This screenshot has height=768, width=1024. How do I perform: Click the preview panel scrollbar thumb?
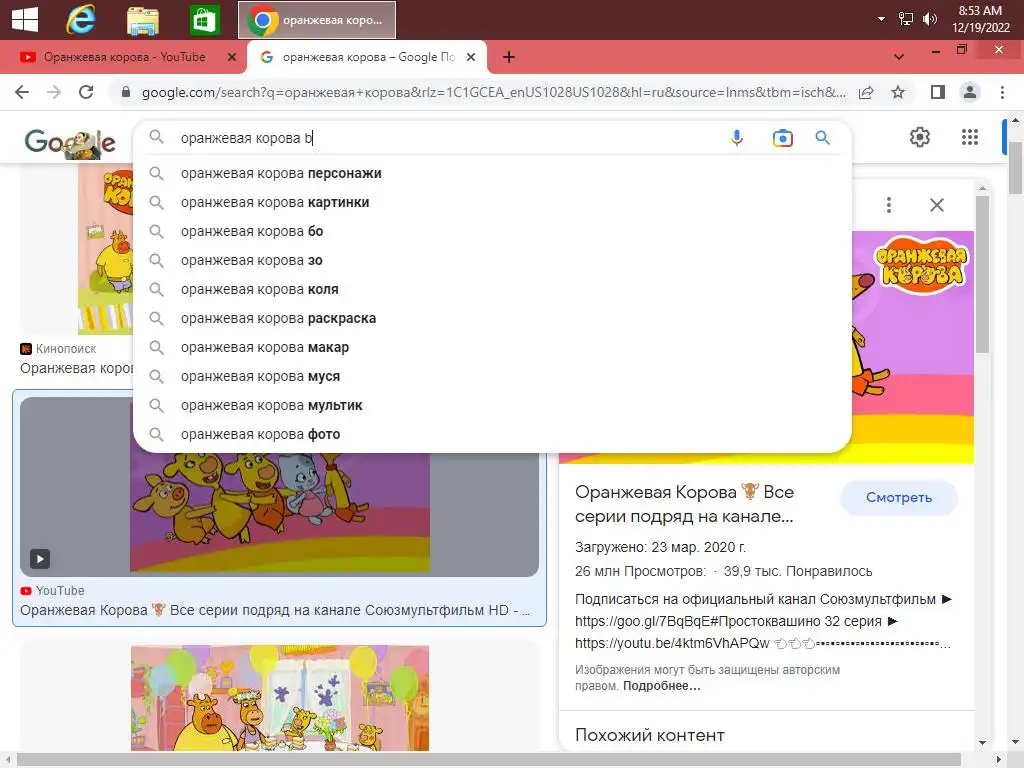tap(982, 274)
